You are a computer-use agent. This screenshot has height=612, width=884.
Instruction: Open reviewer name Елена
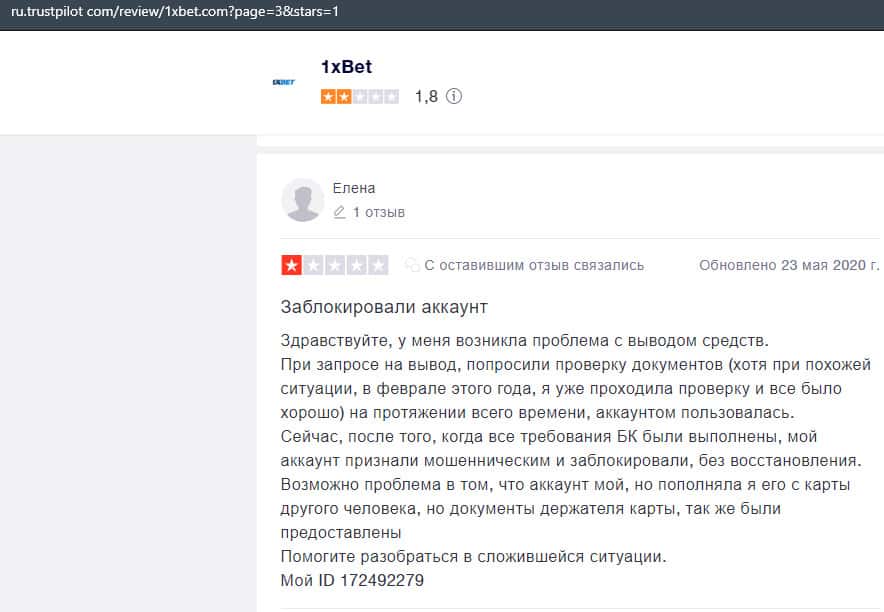coord(354,188)
